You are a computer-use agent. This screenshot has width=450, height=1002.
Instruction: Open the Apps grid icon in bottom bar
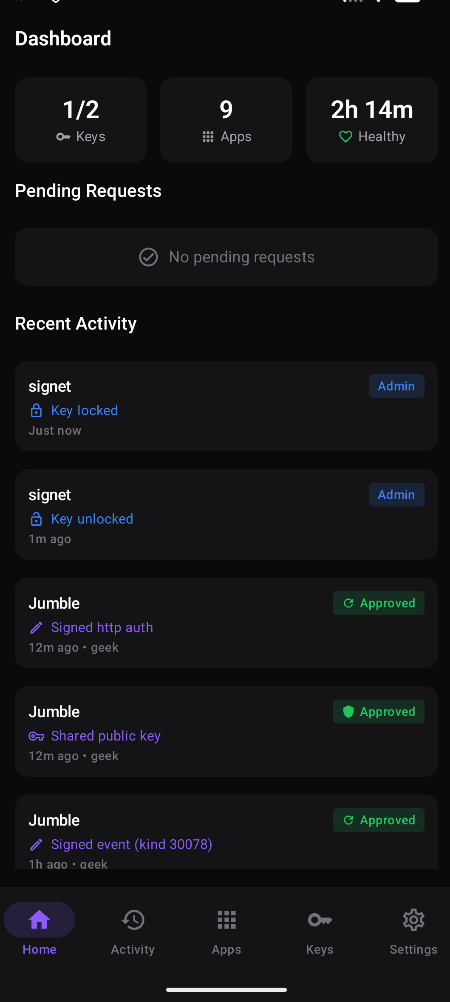226,920
